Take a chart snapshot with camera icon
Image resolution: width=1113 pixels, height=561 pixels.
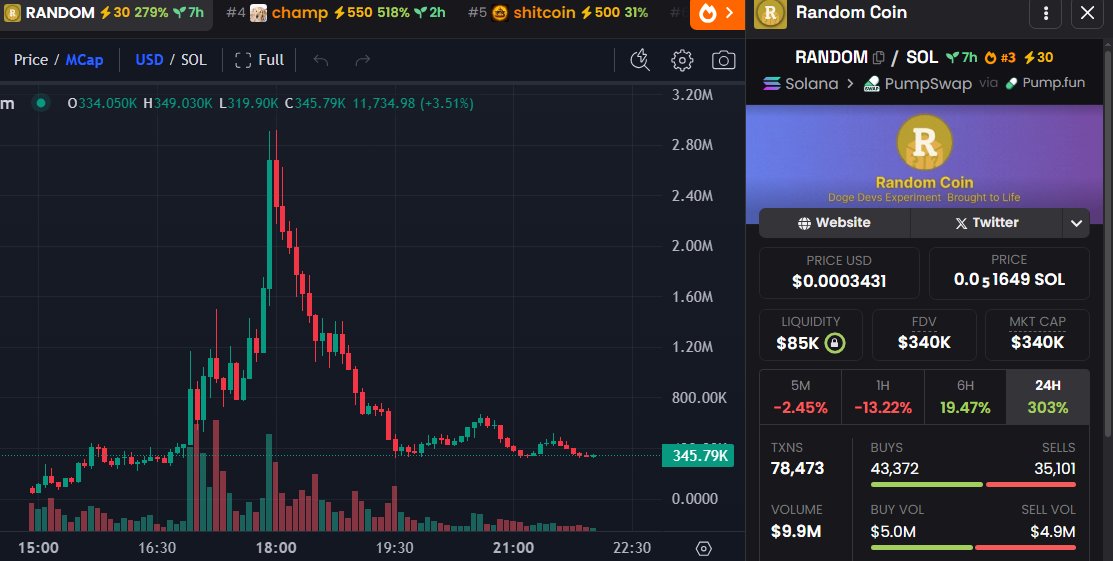tap(723, 60)
